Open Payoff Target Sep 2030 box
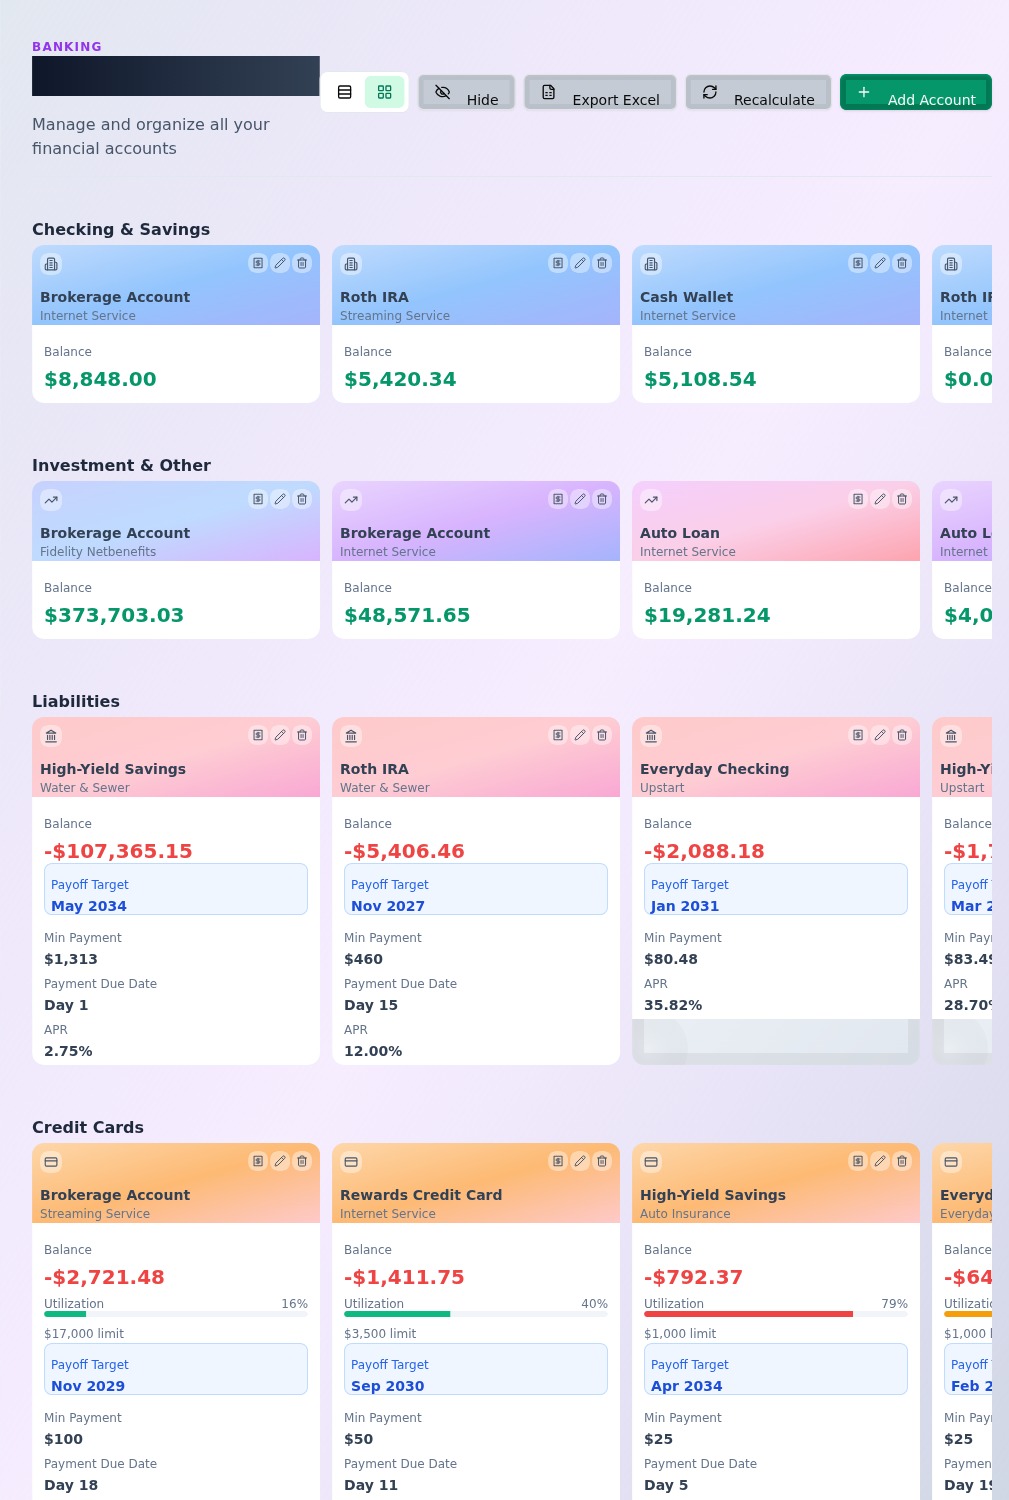 point(476,1369)
